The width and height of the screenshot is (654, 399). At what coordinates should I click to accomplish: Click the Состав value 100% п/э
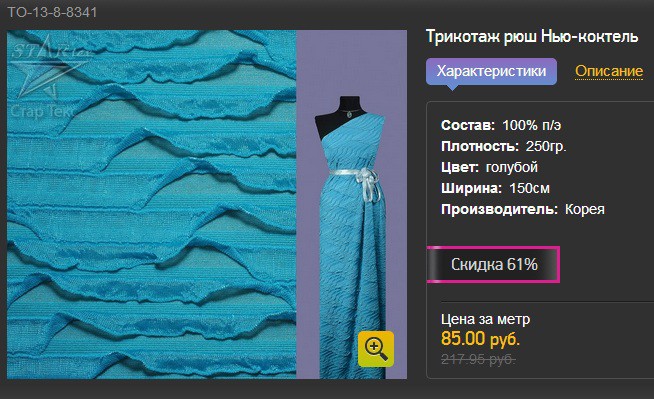(x=531, y=125)
